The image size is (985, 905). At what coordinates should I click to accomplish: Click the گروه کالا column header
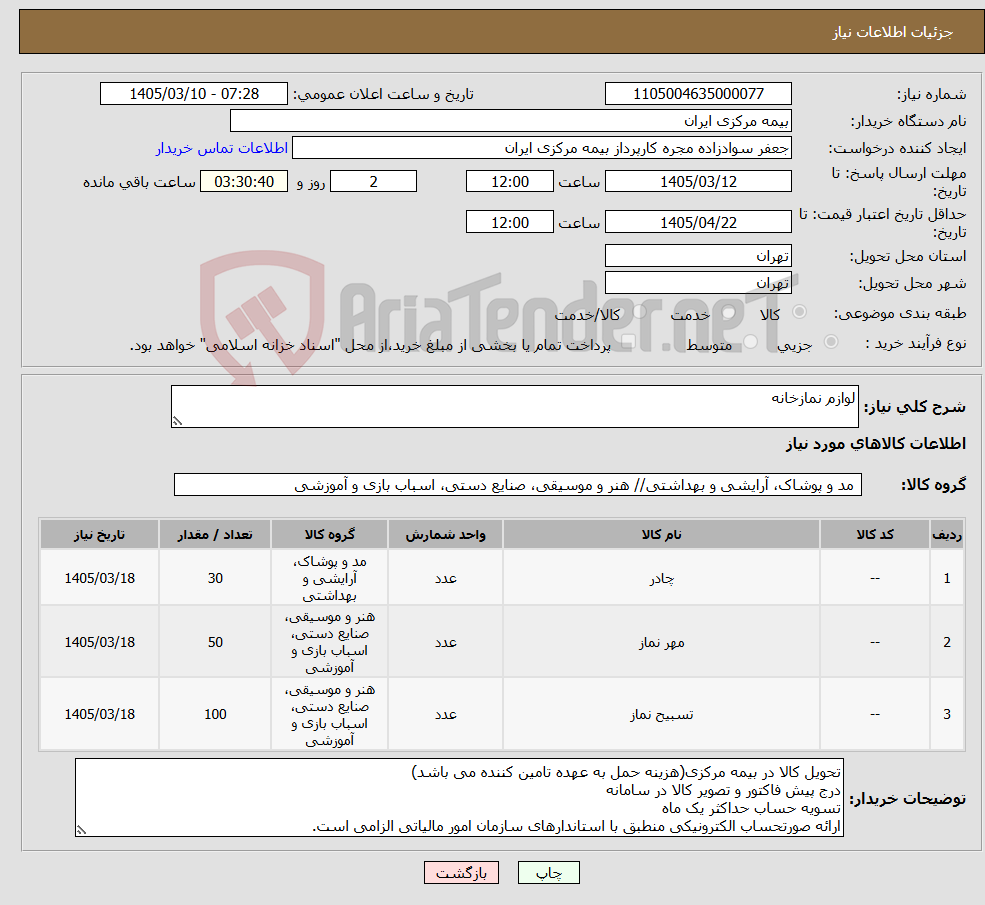click(x=330, y=534)
